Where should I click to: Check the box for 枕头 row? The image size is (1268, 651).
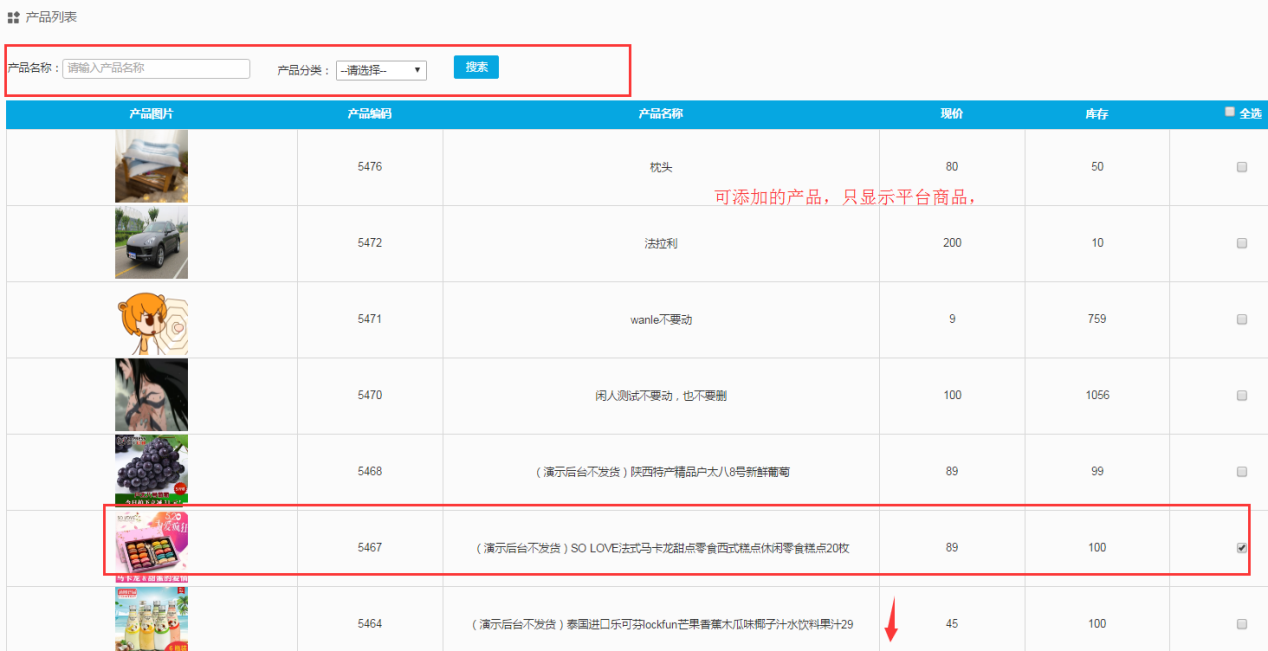[x=1242, y=167]
